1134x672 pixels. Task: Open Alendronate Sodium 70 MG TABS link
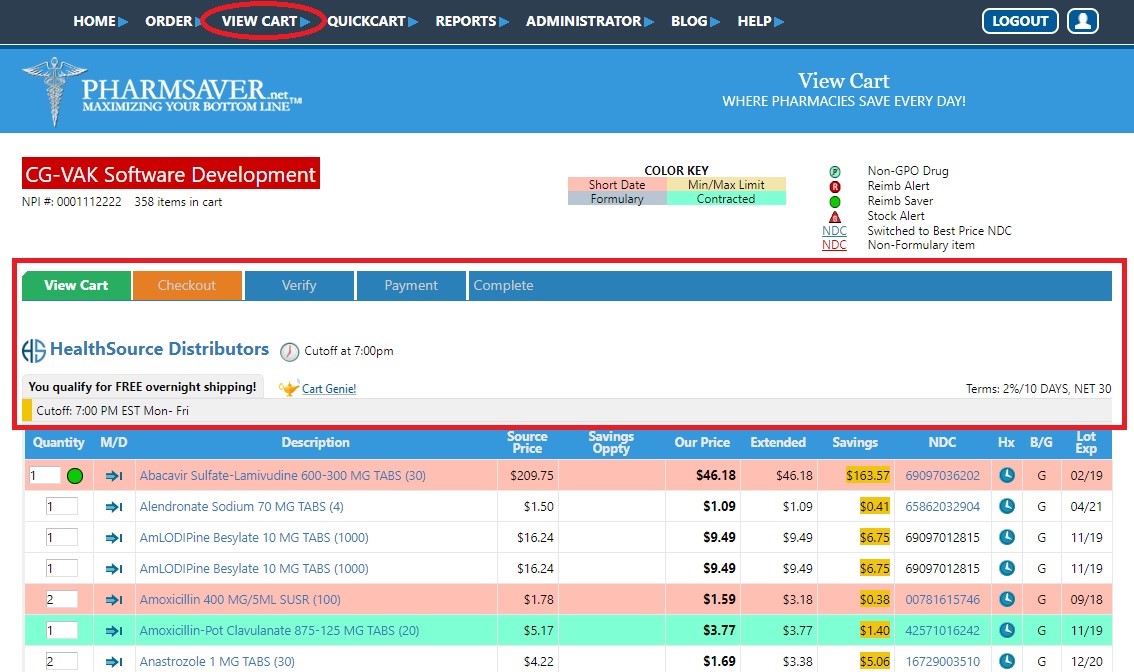(x=242, y=507)
